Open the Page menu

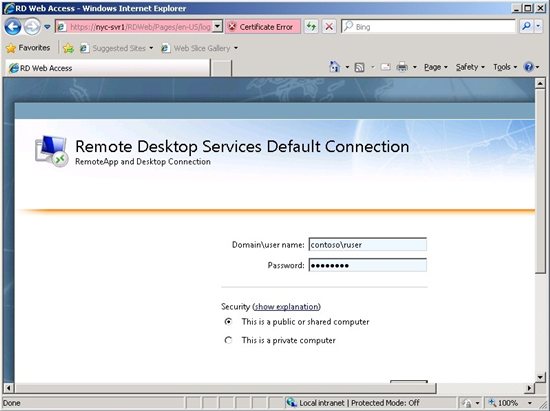436,67
